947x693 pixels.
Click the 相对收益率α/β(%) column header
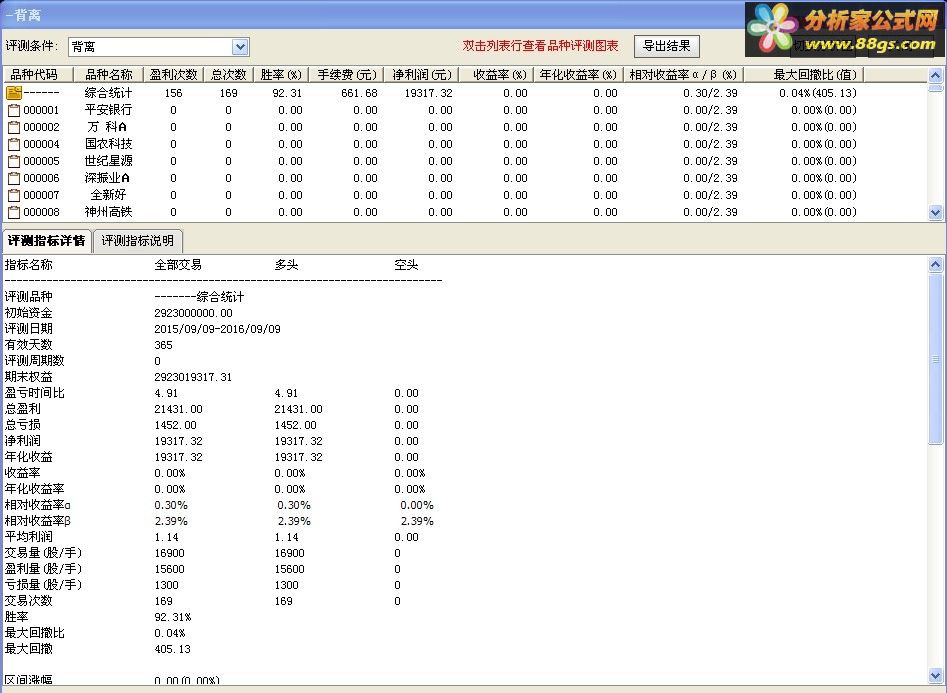pos(683,74)
